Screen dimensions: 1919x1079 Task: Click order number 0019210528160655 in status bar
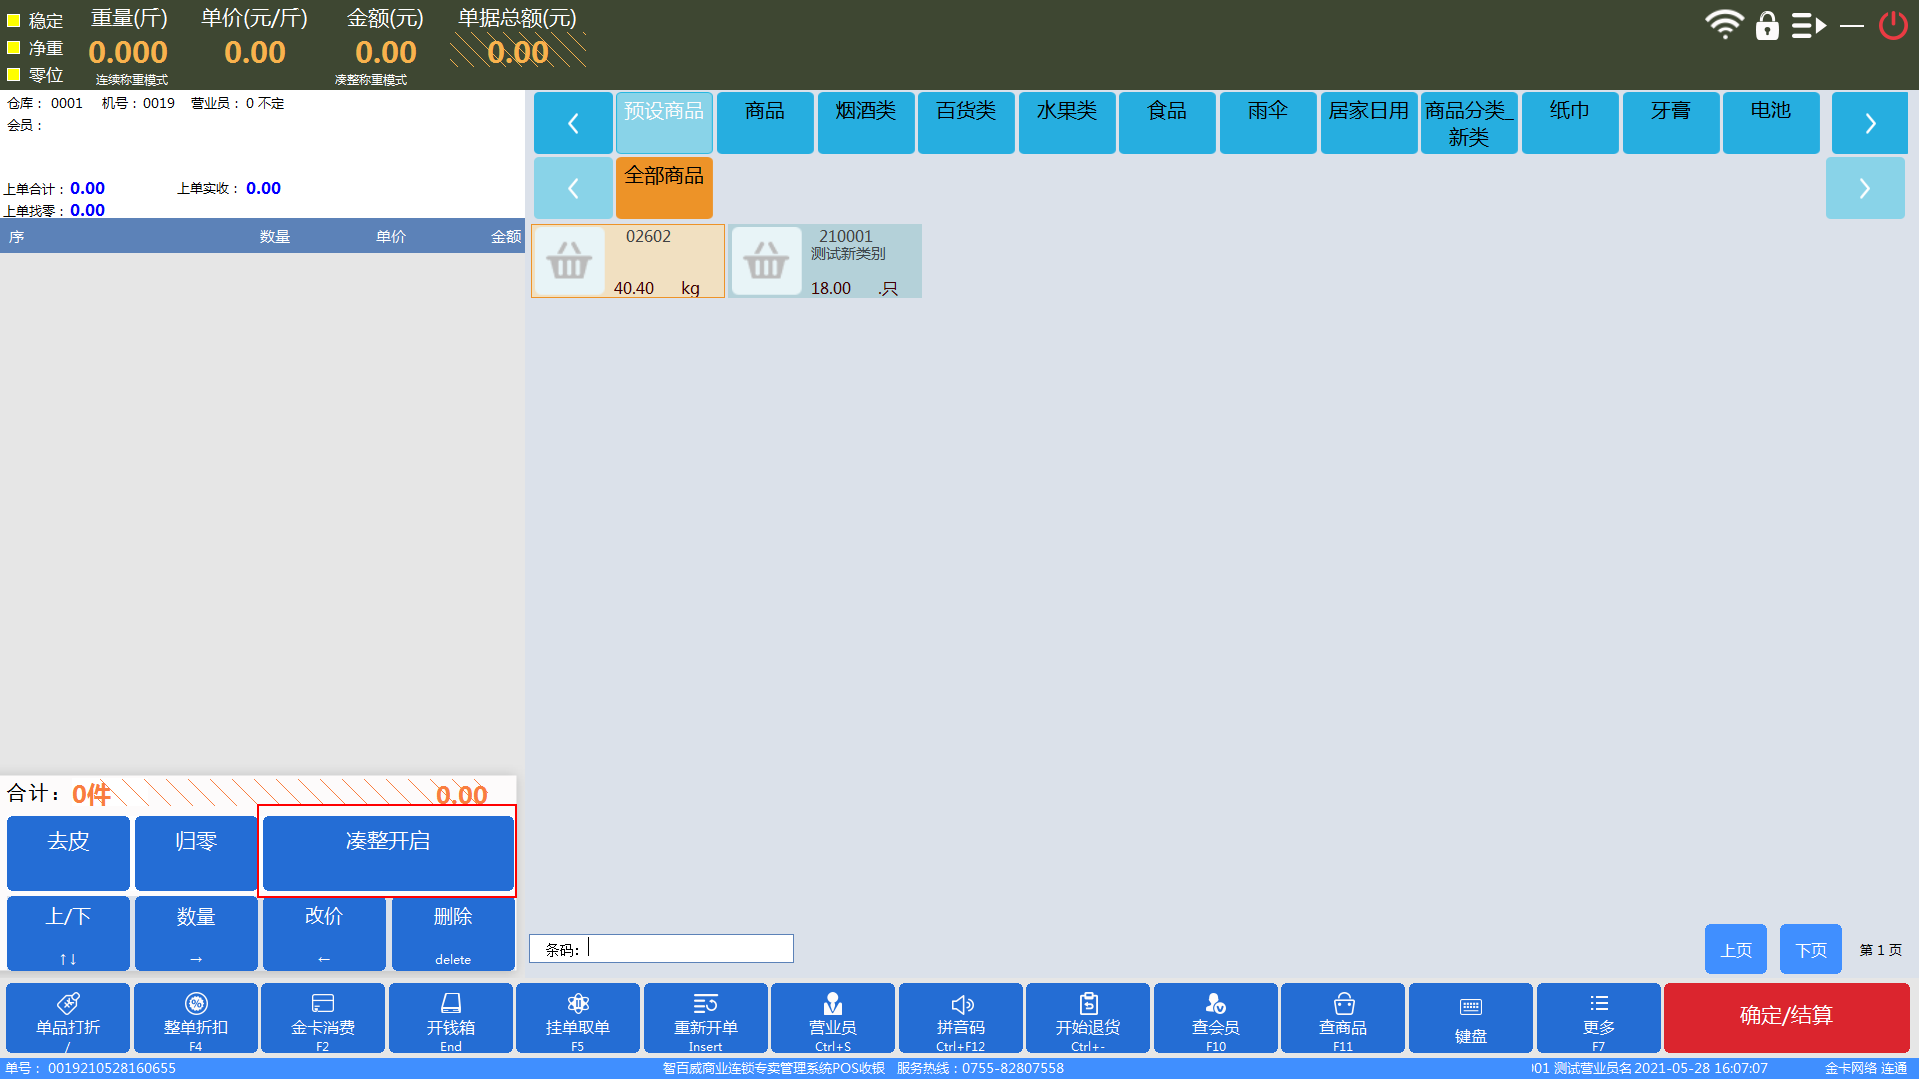112,1068
